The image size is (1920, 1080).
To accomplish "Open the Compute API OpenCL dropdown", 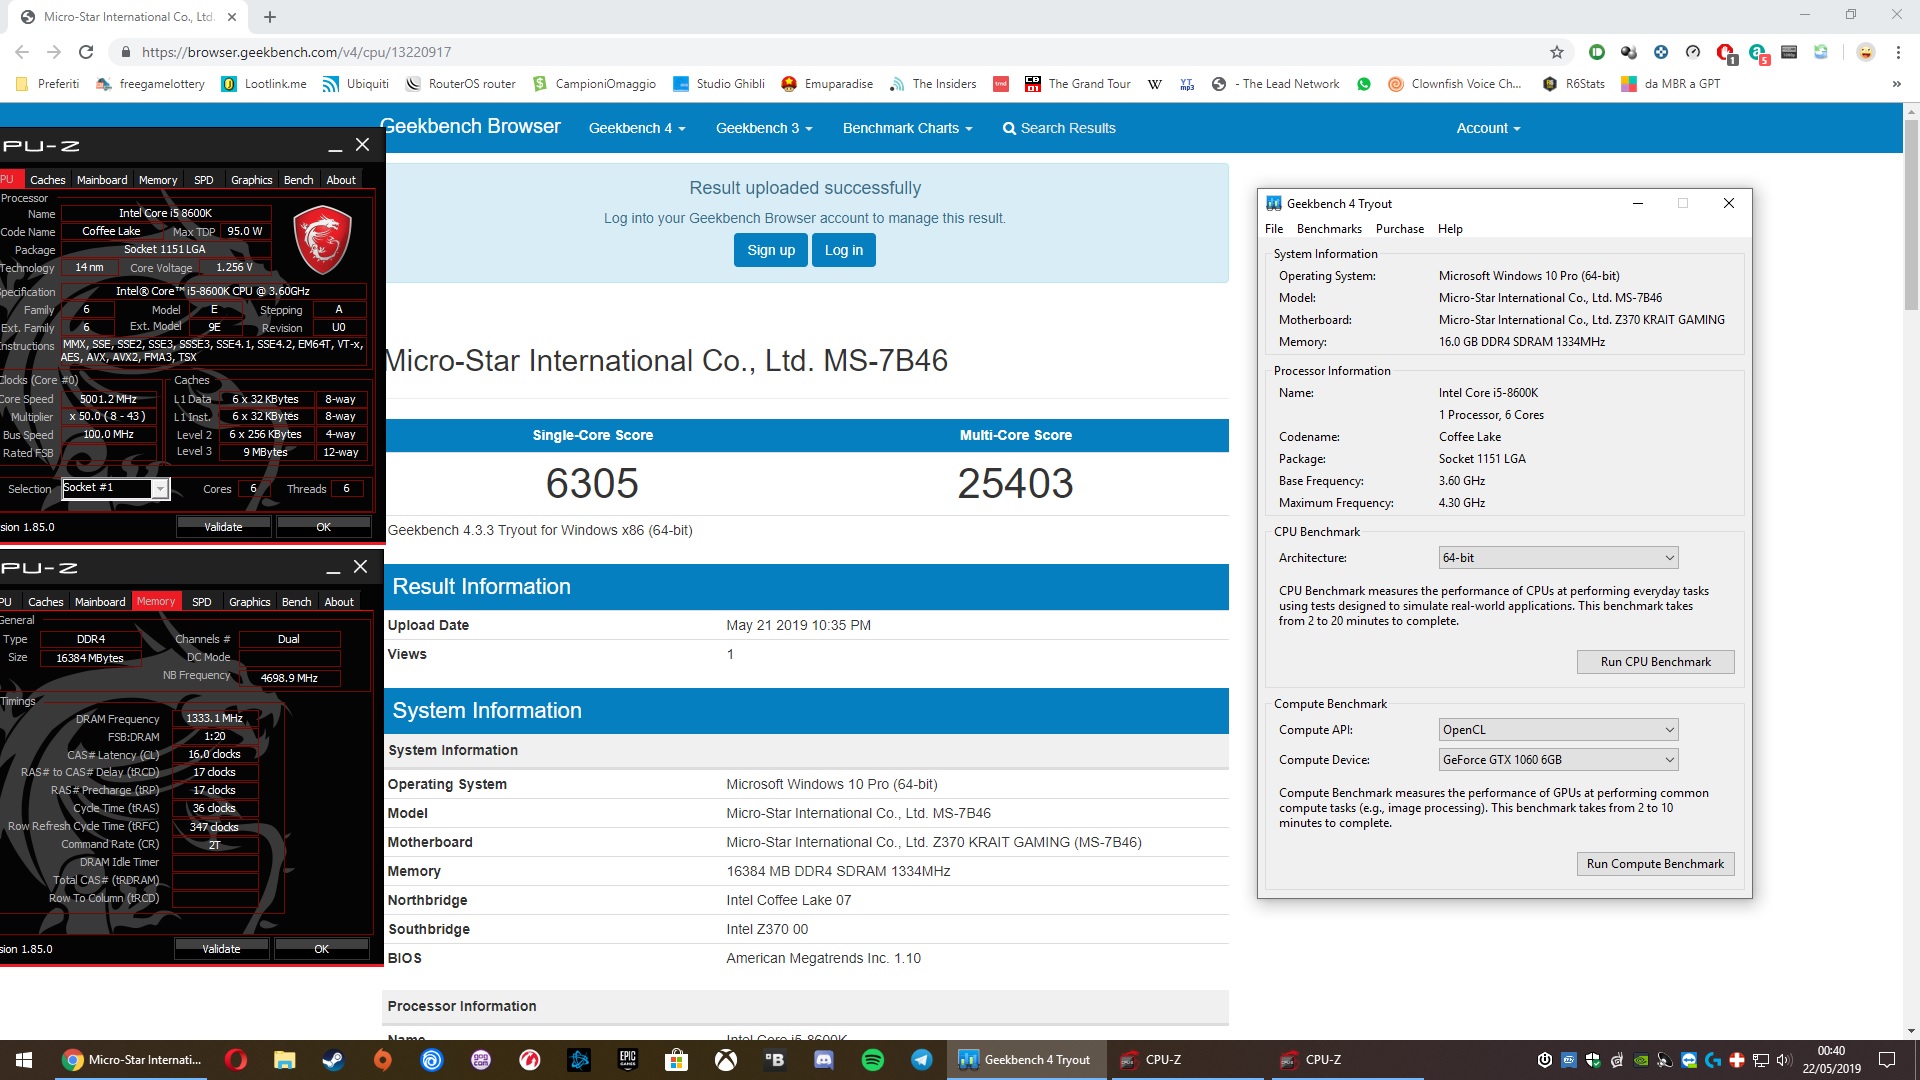I will tap(1558, 730).
